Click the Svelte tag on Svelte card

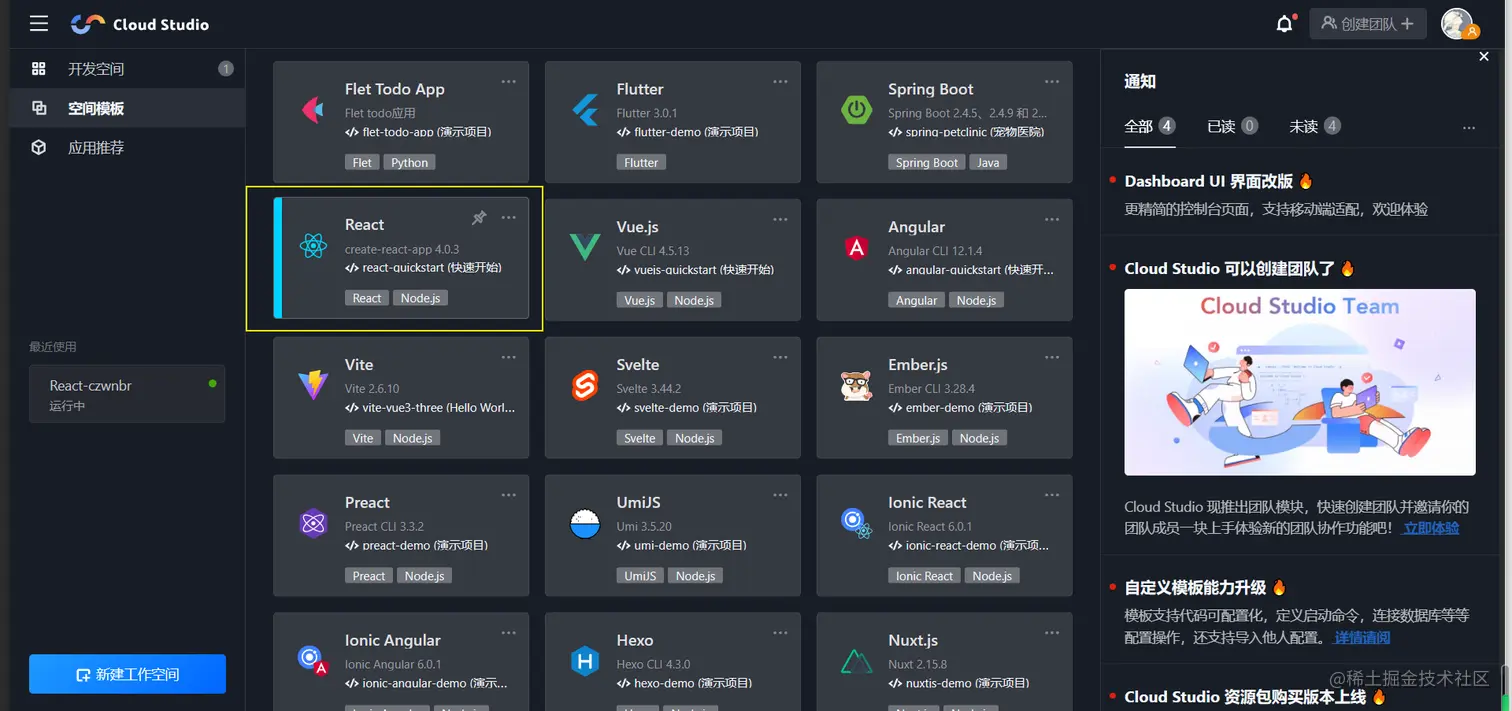tap(640, 438)
